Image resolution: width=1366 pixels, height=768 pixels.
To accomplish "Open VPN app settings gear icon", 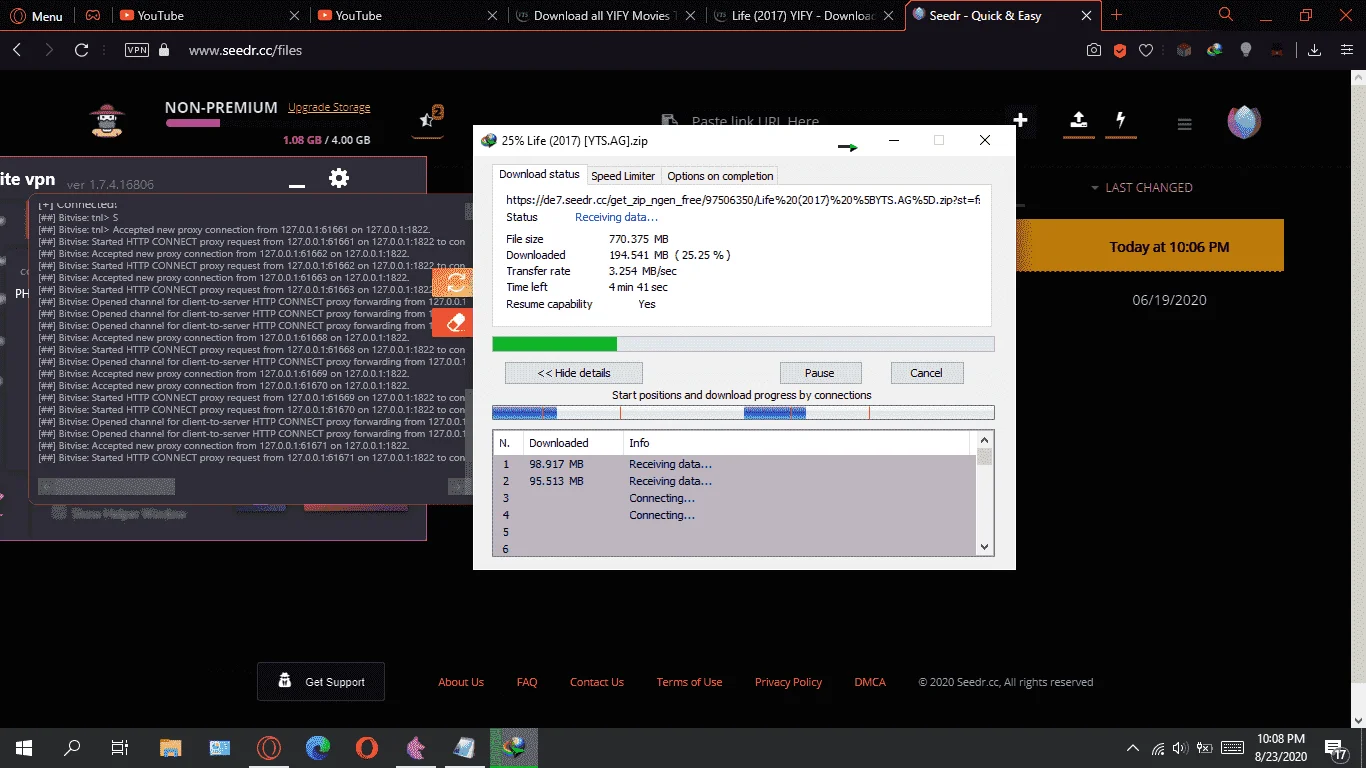I will click(339, 178).
